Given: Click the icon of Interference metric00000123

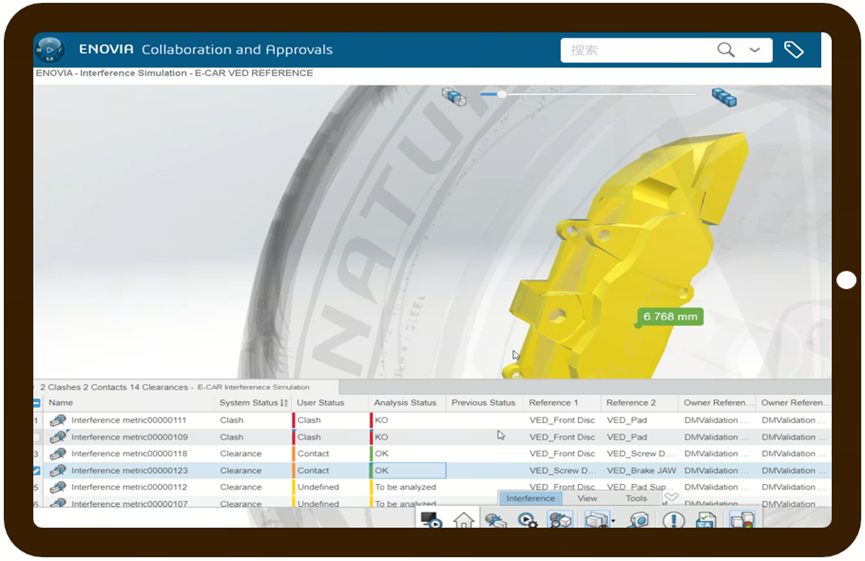Looking at the screenshot, I should (x=58, y=471).
